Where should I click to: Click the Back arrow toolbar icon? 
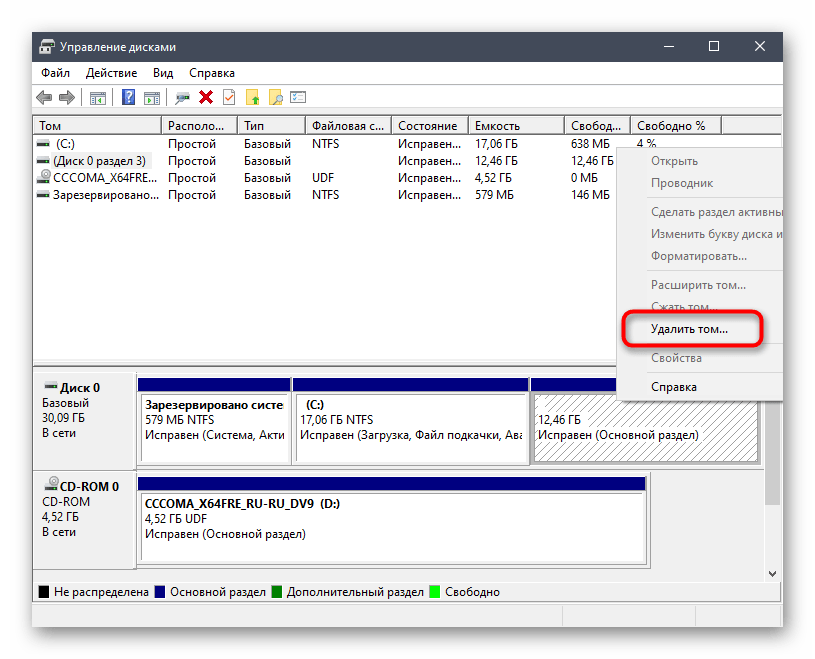44,98
